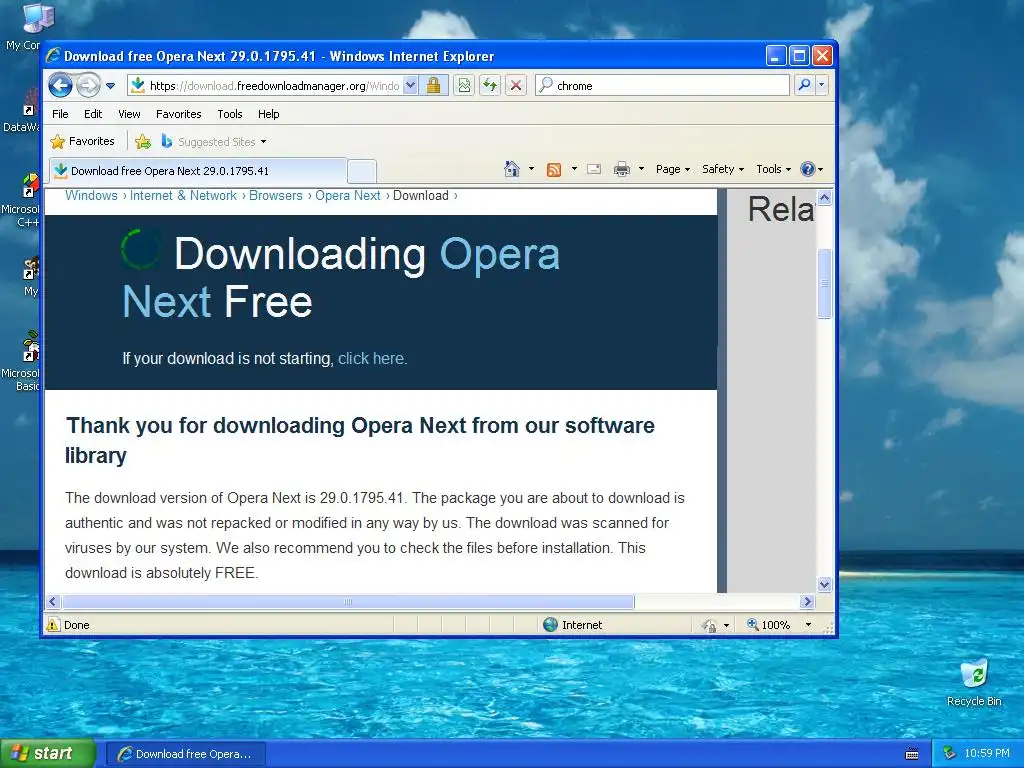Click the Forward navigation arrow
Viewport: 1024px width, 768px height.
click(89, 85)
